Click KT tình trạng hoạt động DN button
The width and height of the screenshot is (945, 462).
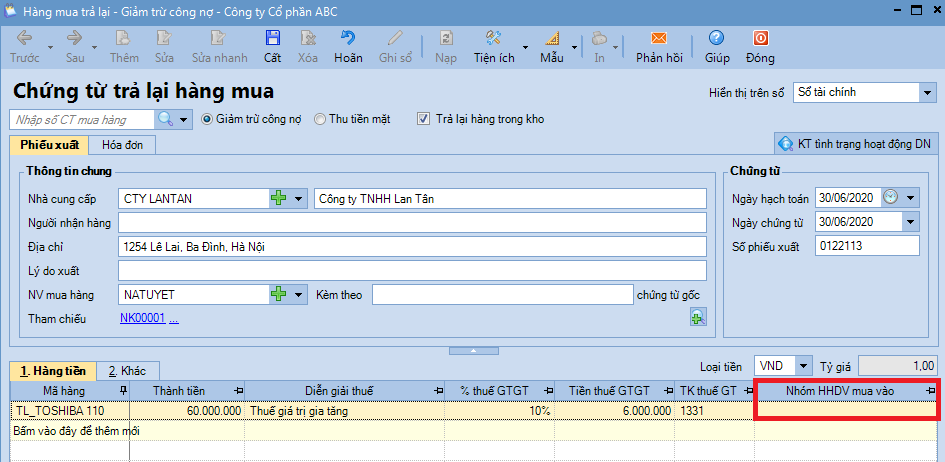[855, 144]
